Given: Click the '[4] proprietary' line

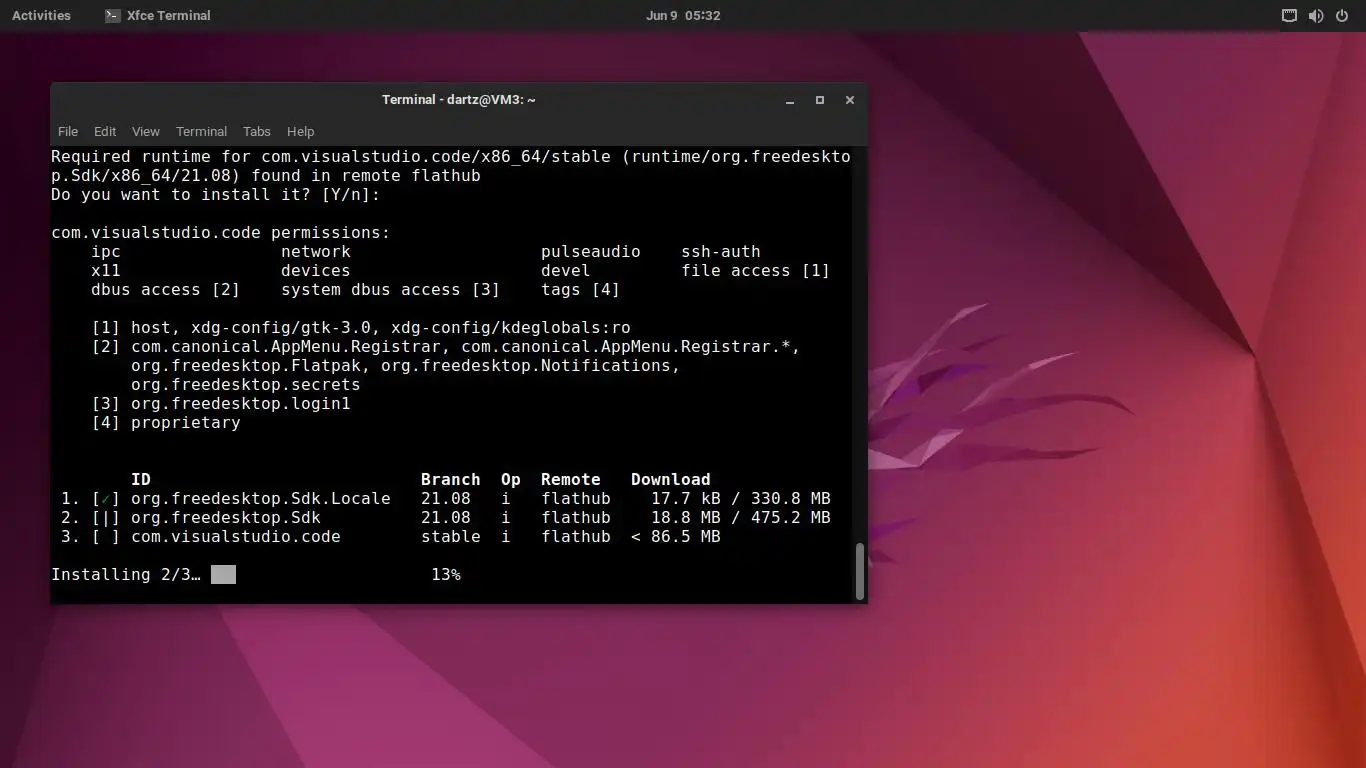Looking at the screenshot, I should point(166,422).
